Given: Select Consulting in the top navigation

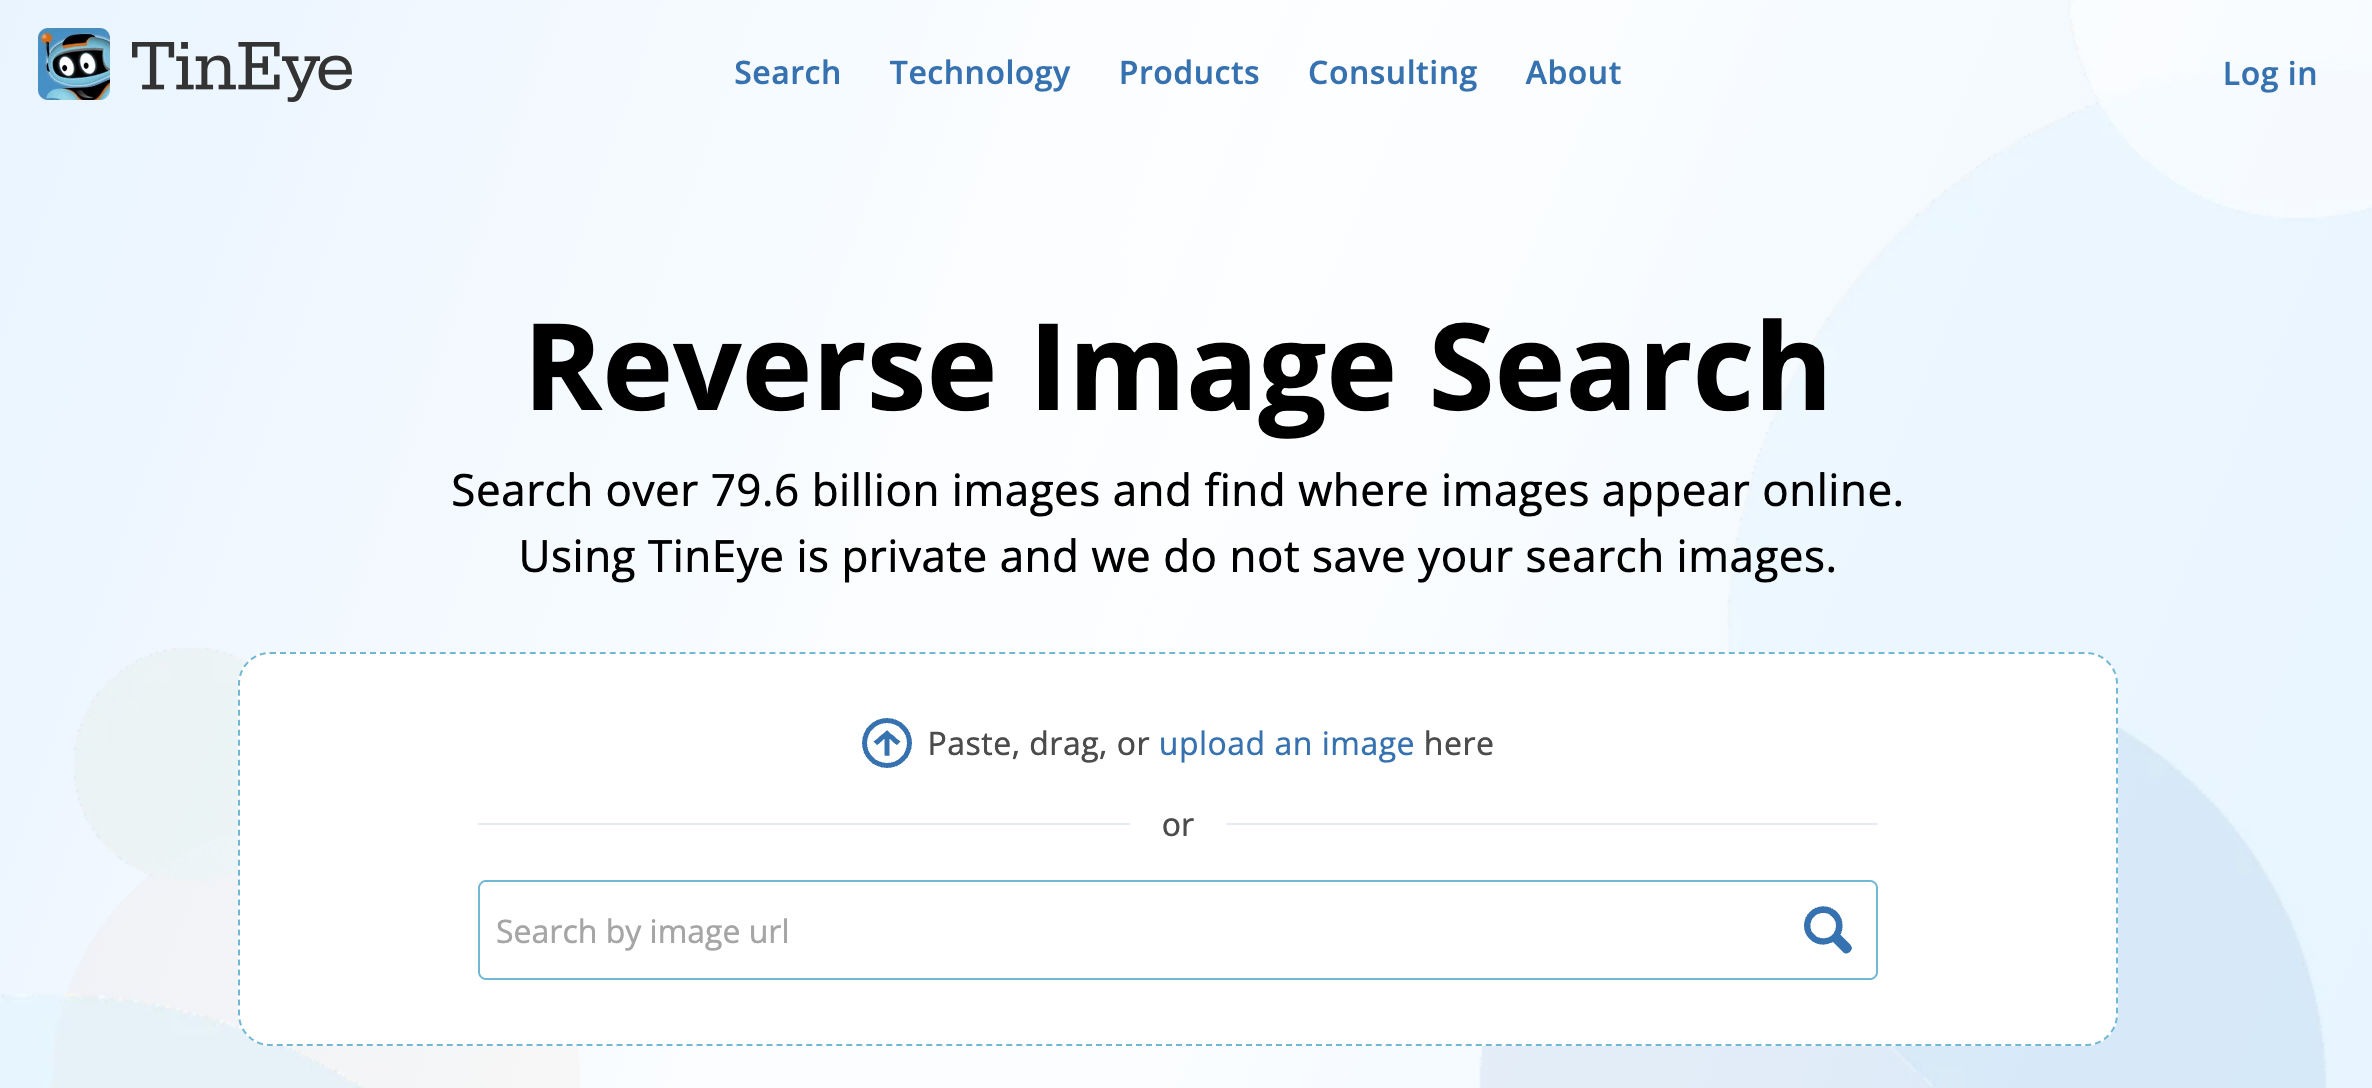Looking at the screenshot, I should coord(1392,73).
